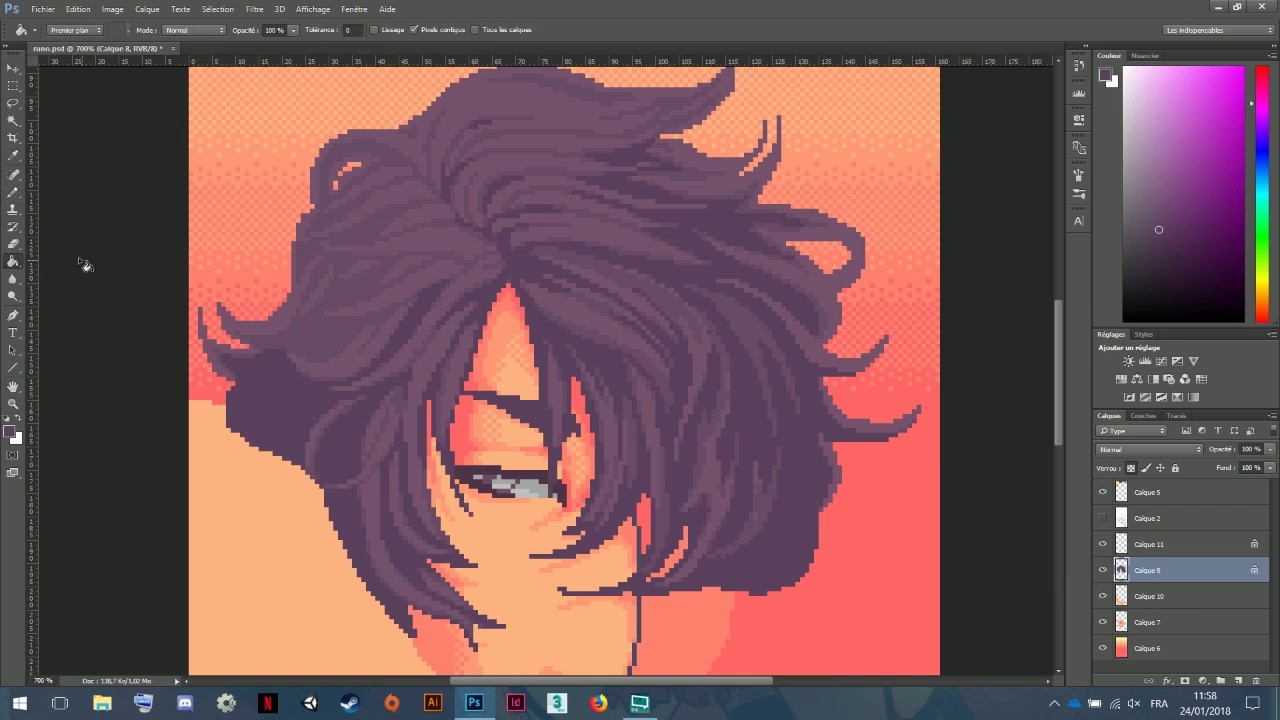Uncheck the Pixels contigus checkbox
Image resolution: width=1280 pixels, height=720 pixels.
[x=414, y=30]
